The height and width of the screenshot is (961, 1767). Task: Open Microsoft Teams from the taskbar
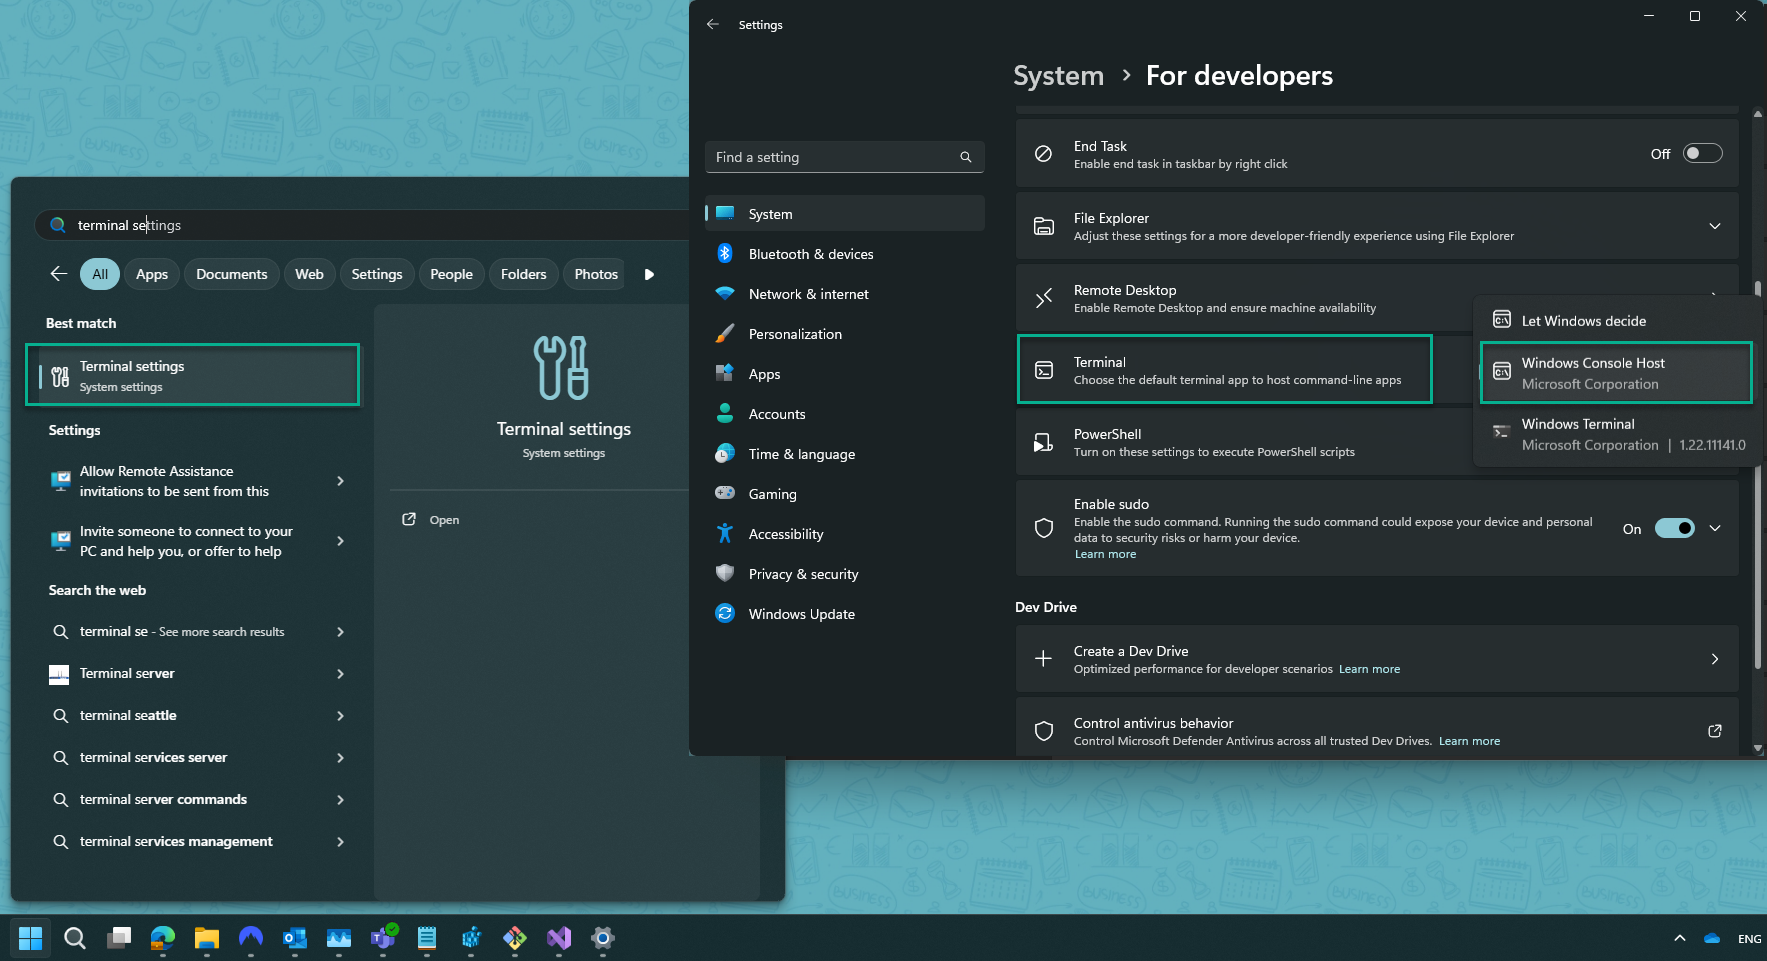click(x=383, y=938)
